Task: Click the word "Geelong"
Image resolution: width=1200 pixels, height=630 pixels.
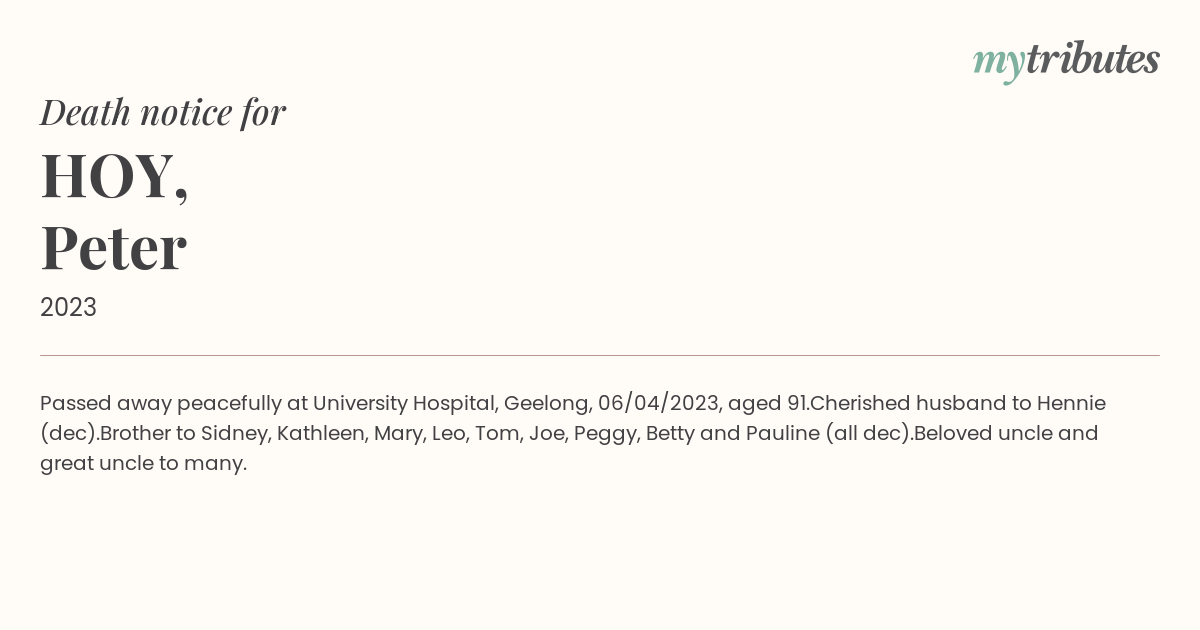Action: coord(546,404)
